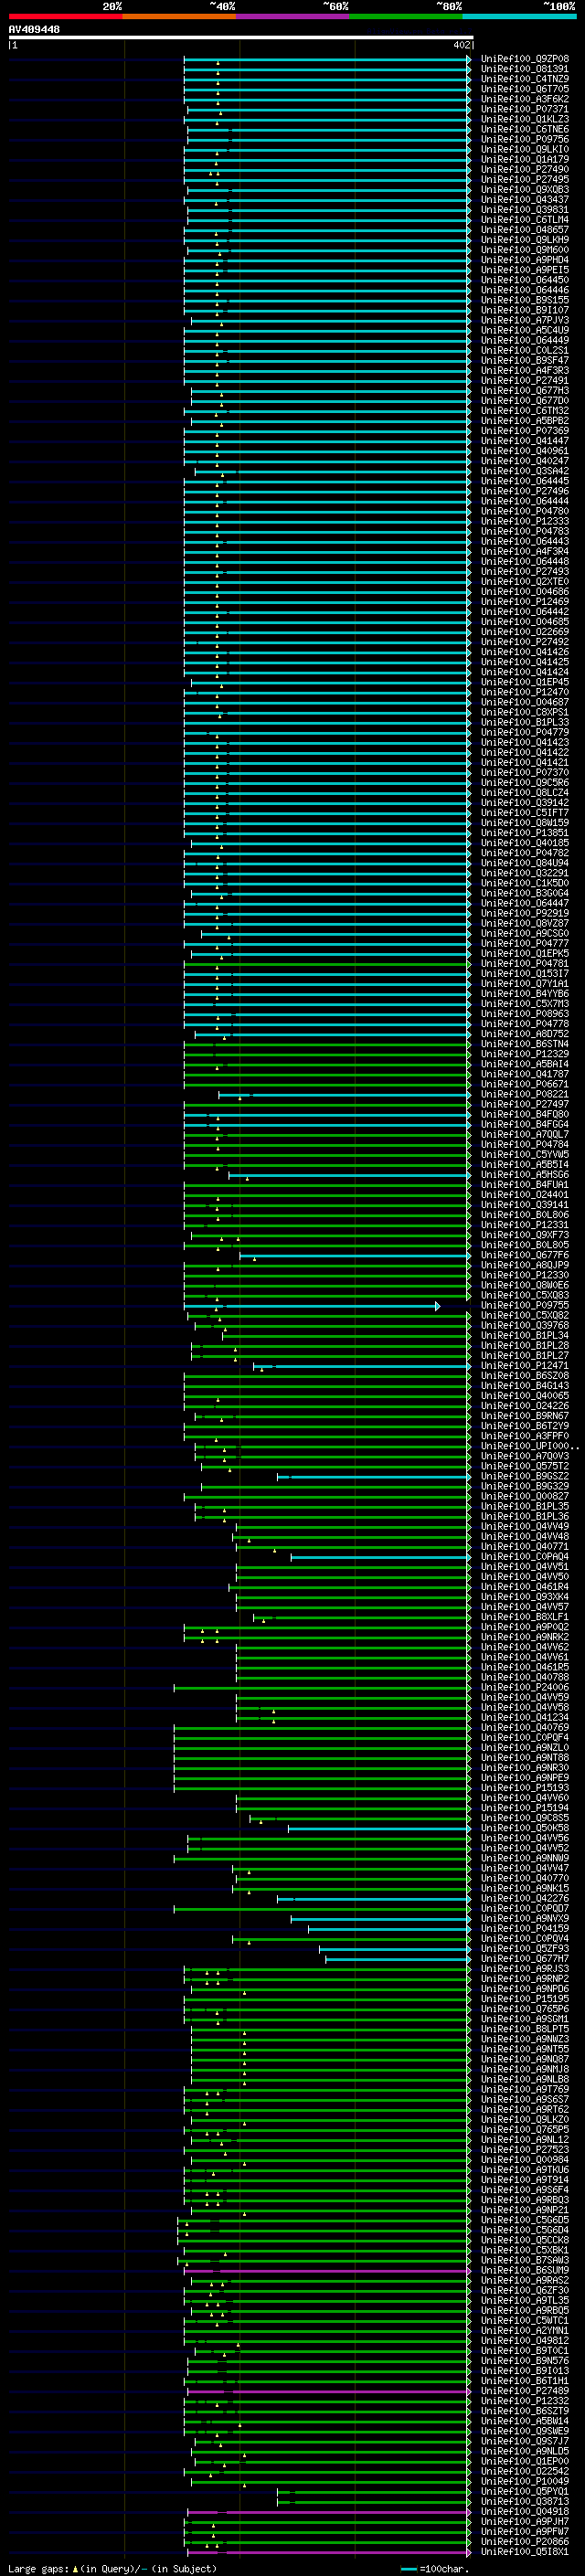Select the UniRef100_P27523 label

click(x=525, y=2150)
